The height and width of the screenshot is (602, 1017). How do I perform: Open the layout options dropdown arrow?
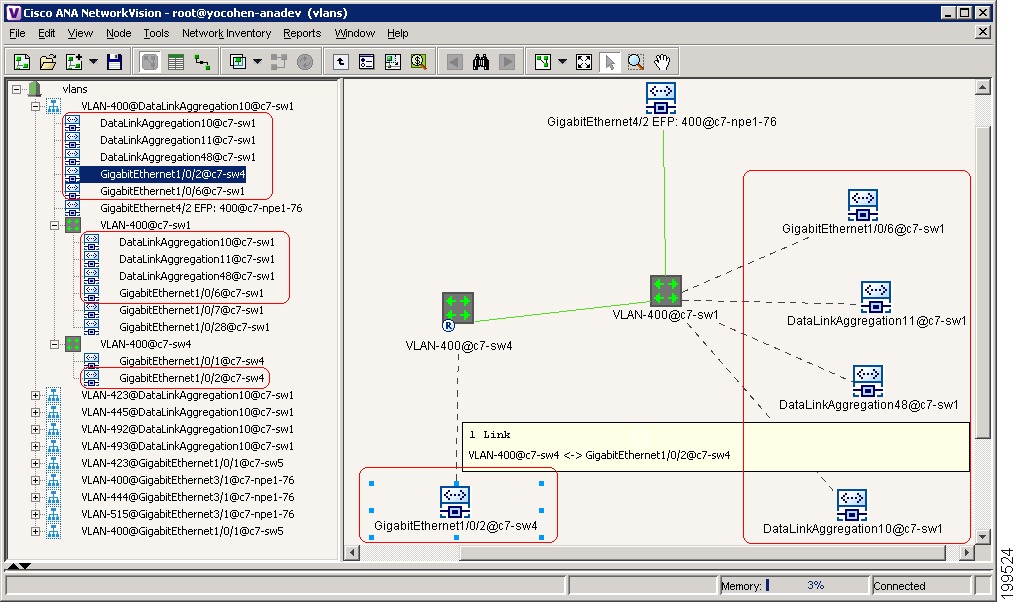562,62
